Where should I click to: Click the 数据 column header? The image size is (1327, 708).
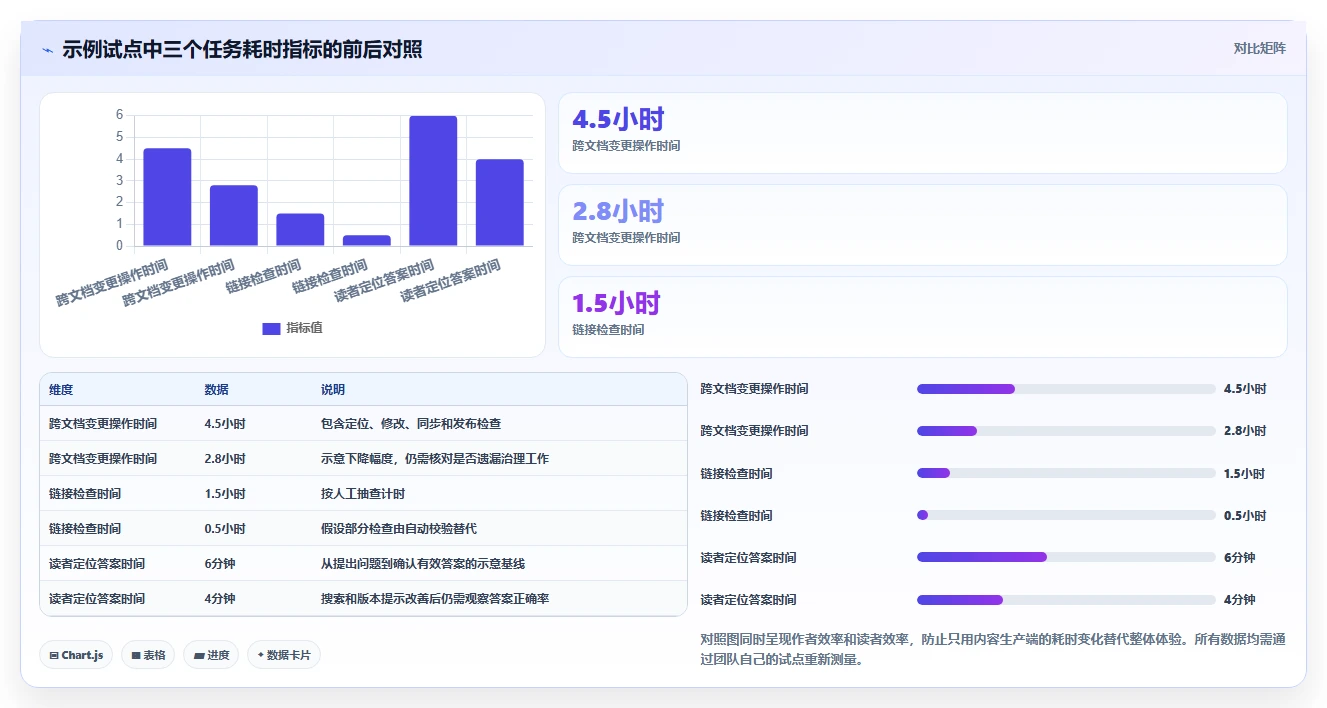coord(216,390)
